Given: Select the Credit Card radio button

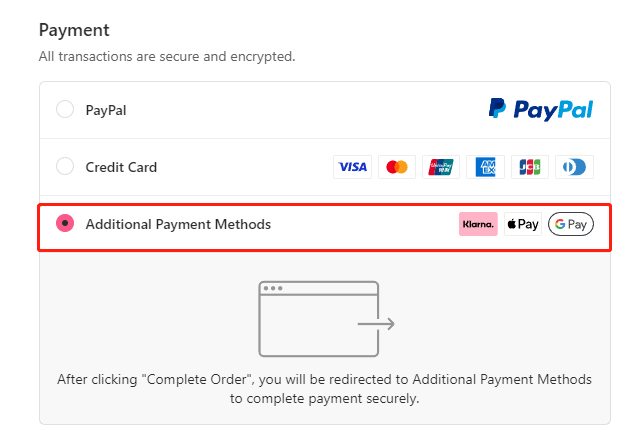Looking at the screenshot, I should (x=65, y=166).
